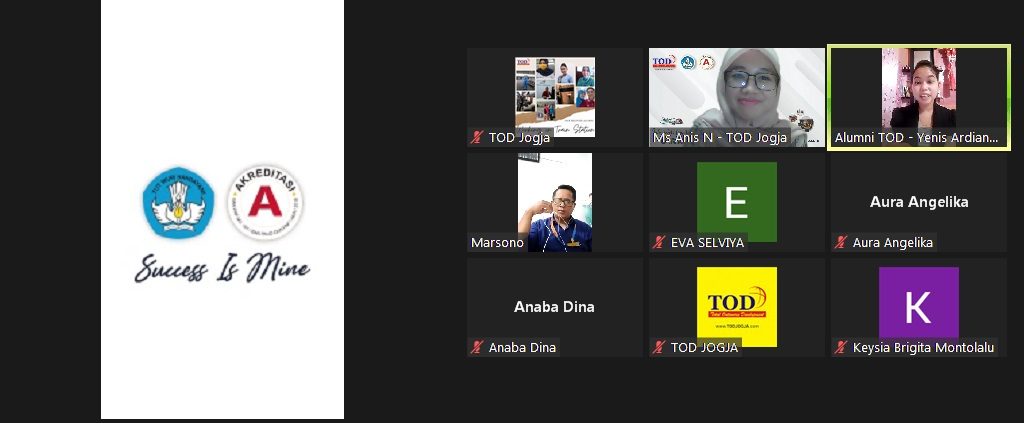The height and width of the screenshot is (423, 1024).
Task: Click muted mic icon beside Anaba Dina label
Action: coord(477,347)
